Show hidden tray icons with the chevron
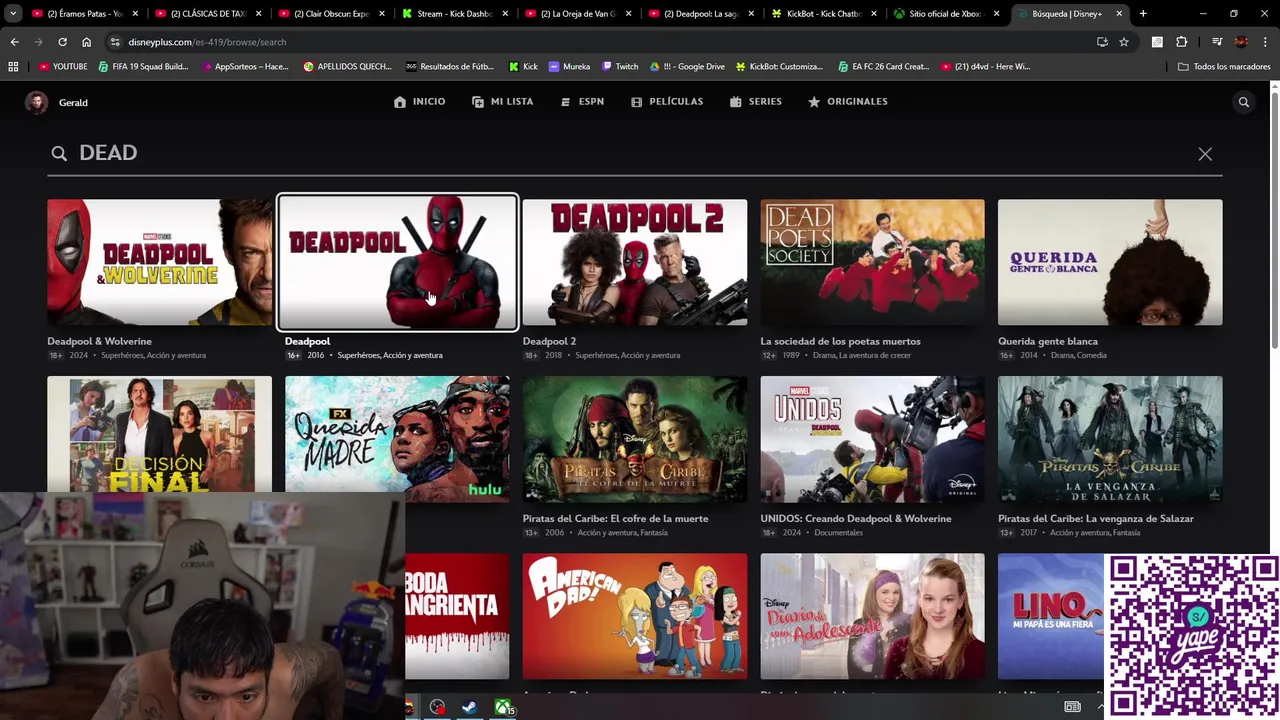 coord(1100,707)
